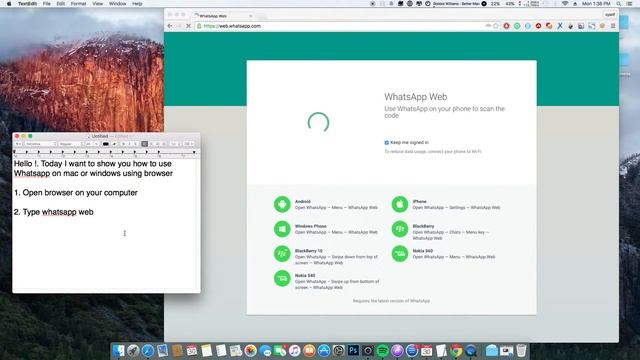
Task: Click the TextEdit ruler right margin marker
Action: (194, 152)
